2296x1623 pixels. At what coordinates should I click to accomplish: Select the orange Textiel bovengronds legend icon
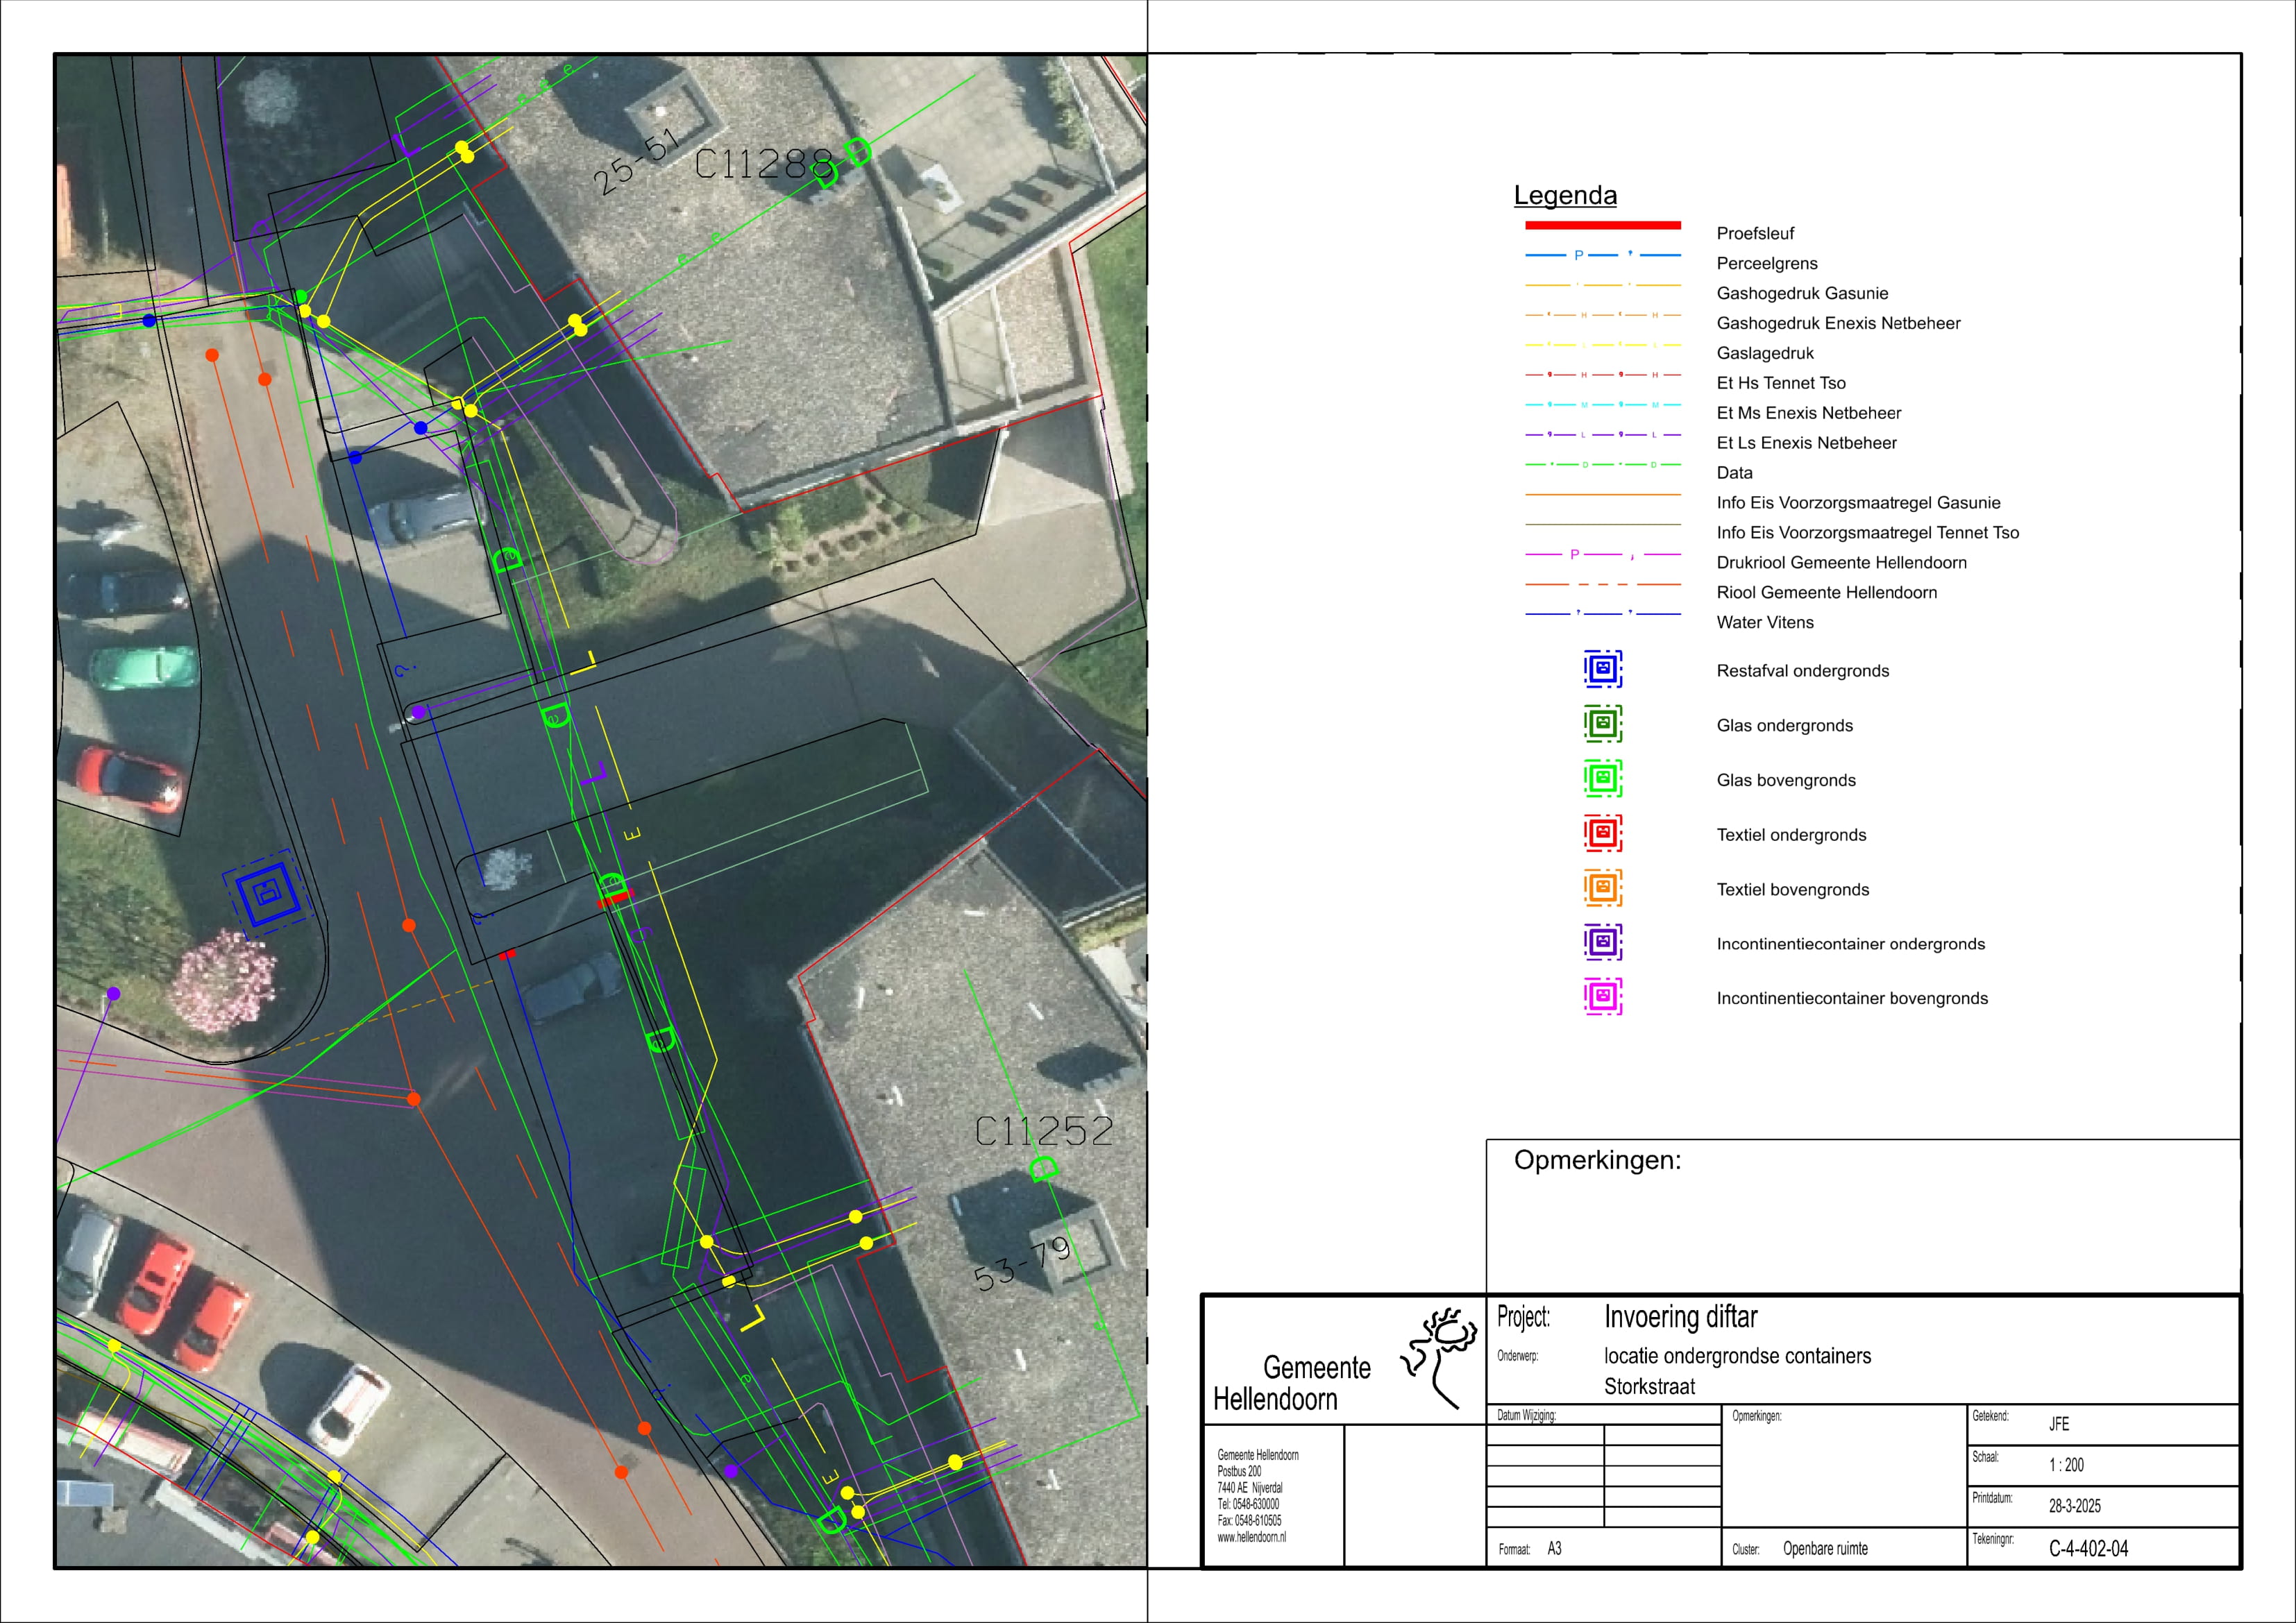[1602, 888]
